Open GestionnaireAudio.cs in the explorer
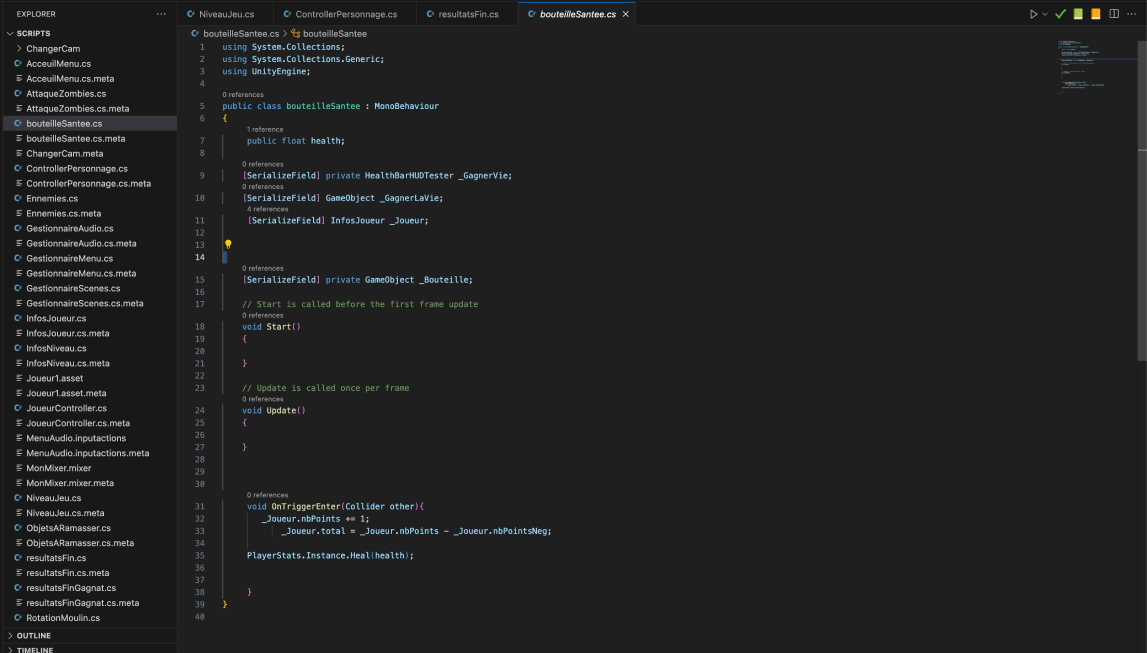1147x653 pixels. point(70,228)
